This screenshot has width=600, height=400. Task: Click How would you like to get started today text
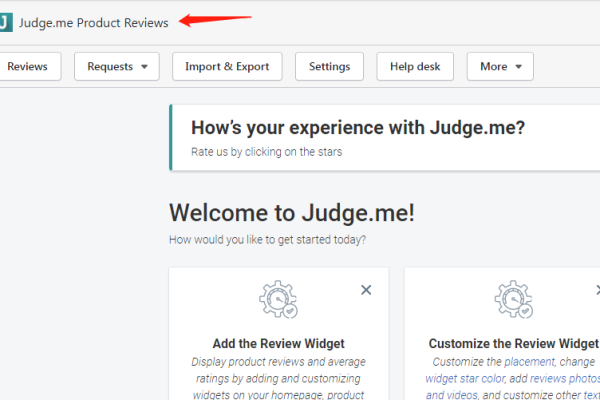(x=267, y=240)
